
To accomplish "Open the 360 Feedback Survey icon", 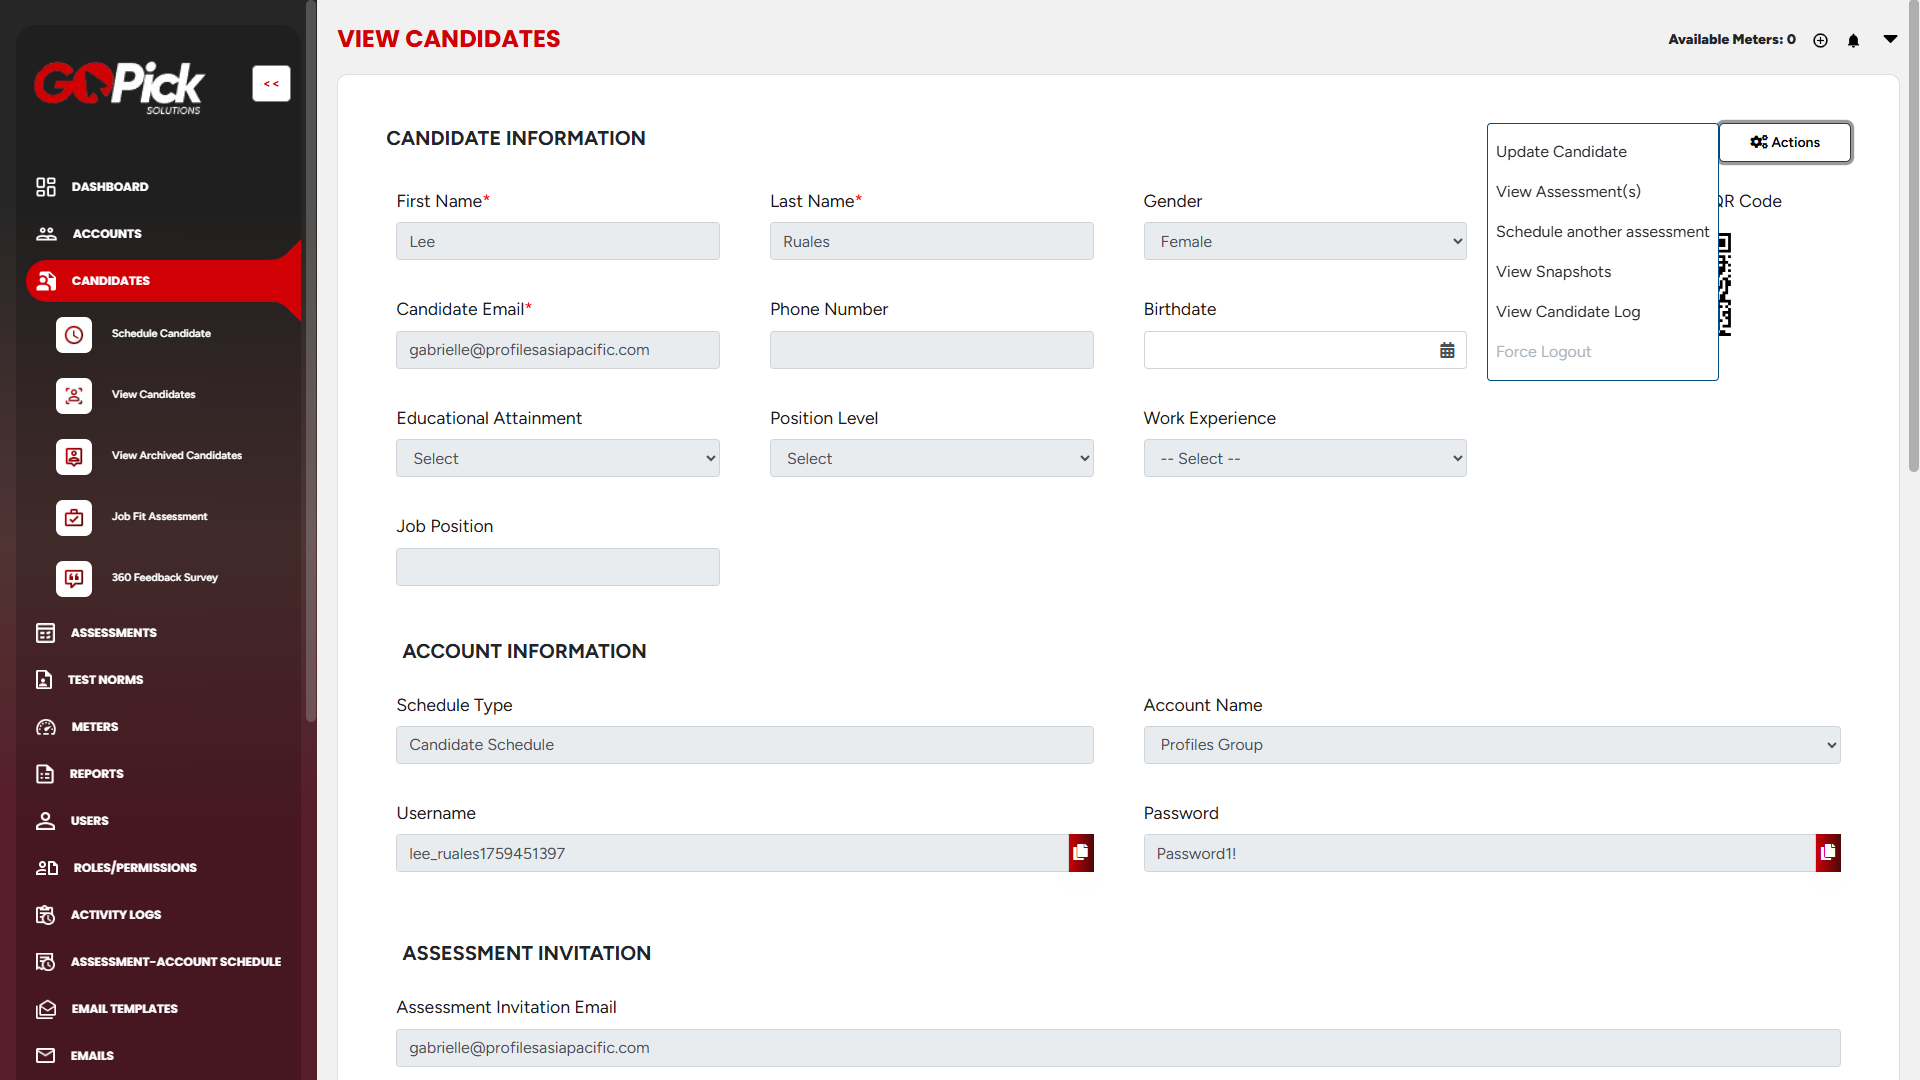I will 74,579.
